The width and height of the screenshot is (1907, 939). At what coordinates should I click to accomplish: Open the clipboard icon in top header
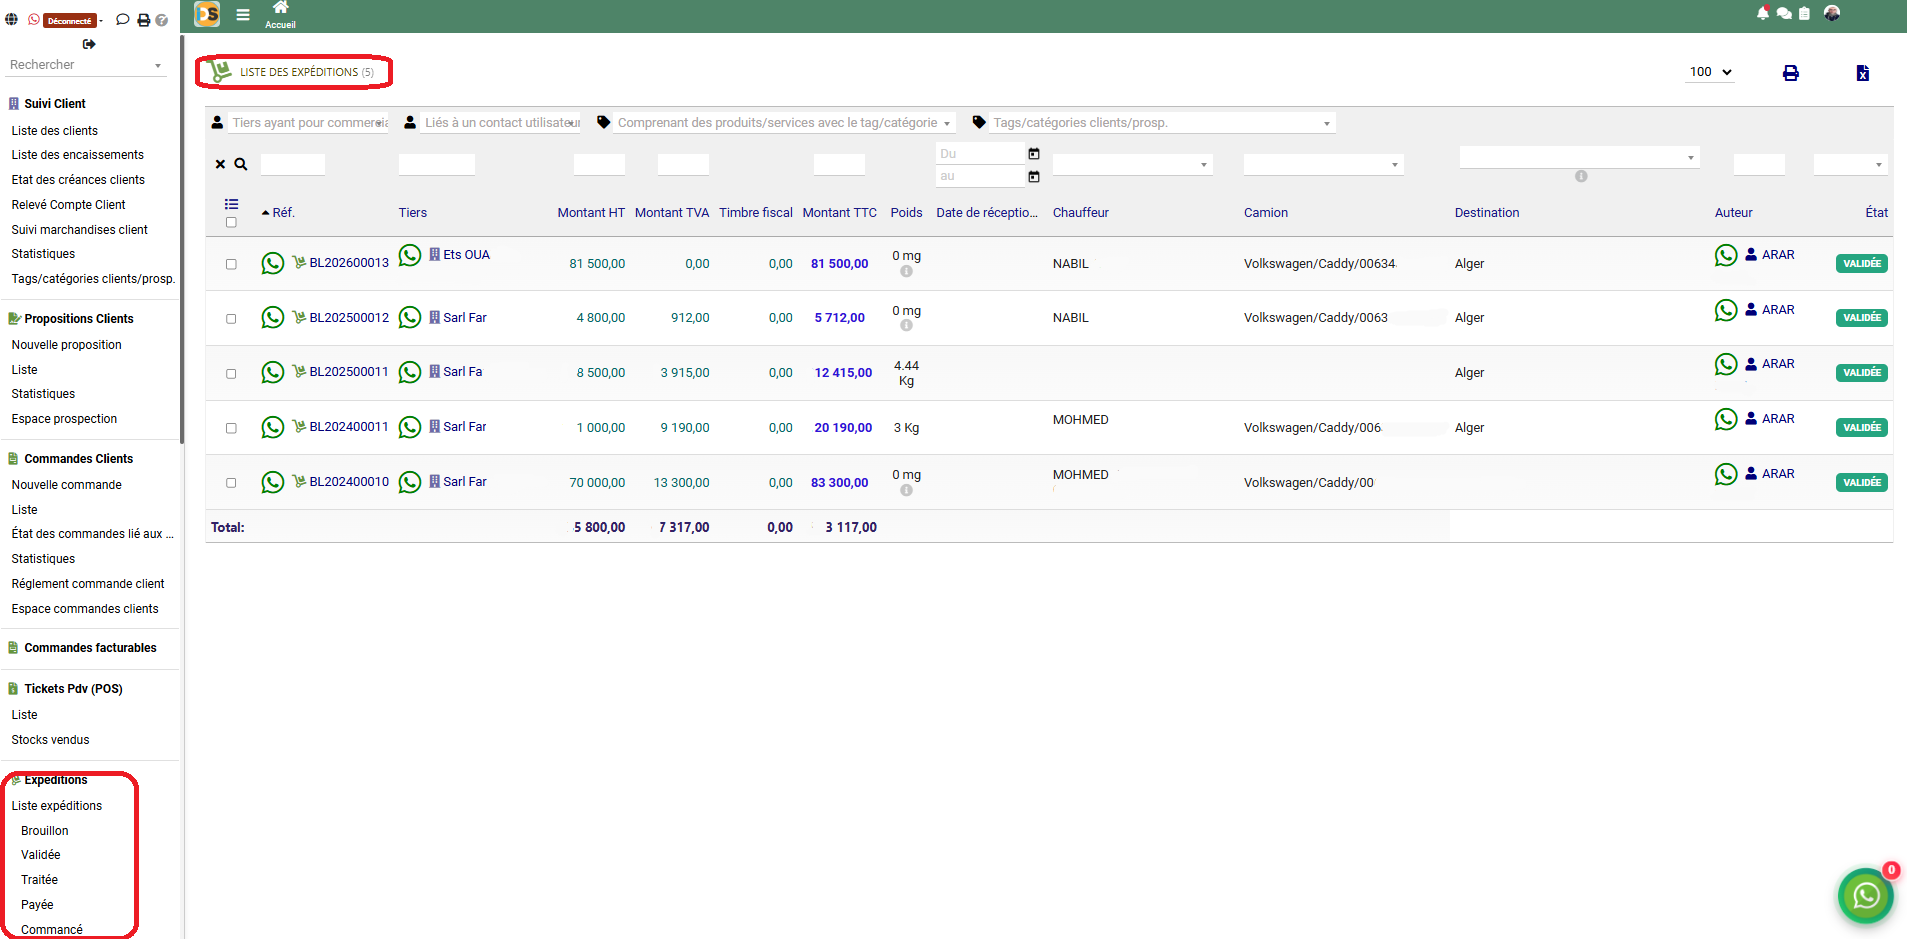[x=1804, y=14]
